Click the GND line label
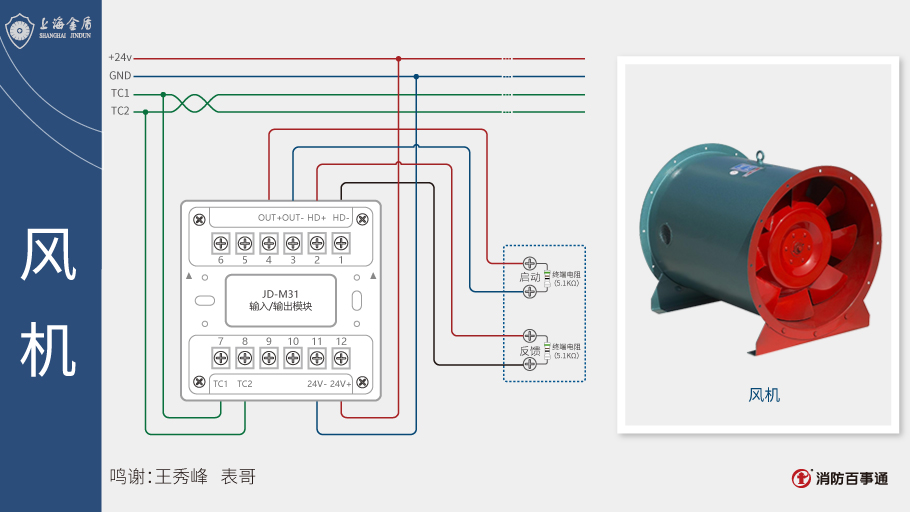 click(x=120, y=76)
